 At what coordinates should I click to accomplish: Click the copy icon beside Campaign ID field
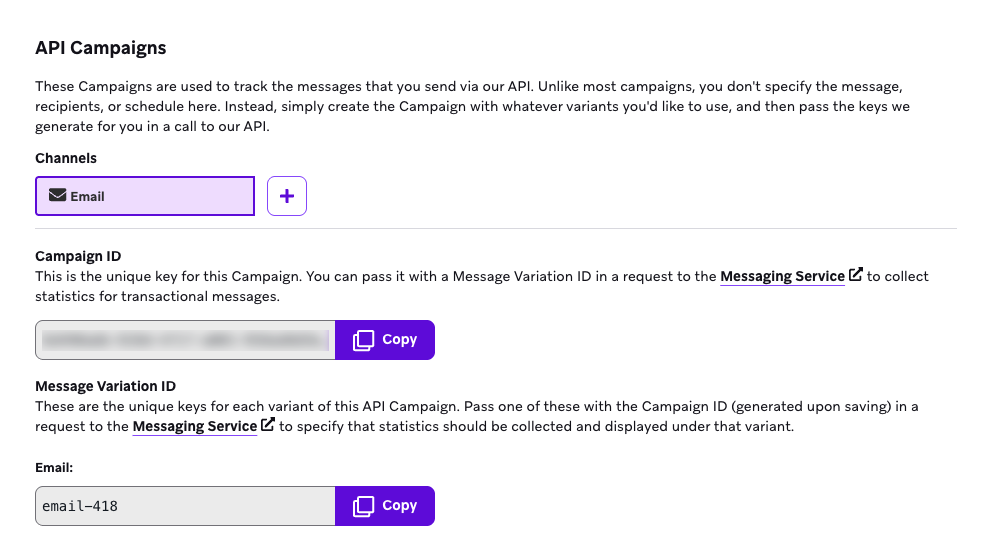tap(363, 340)
